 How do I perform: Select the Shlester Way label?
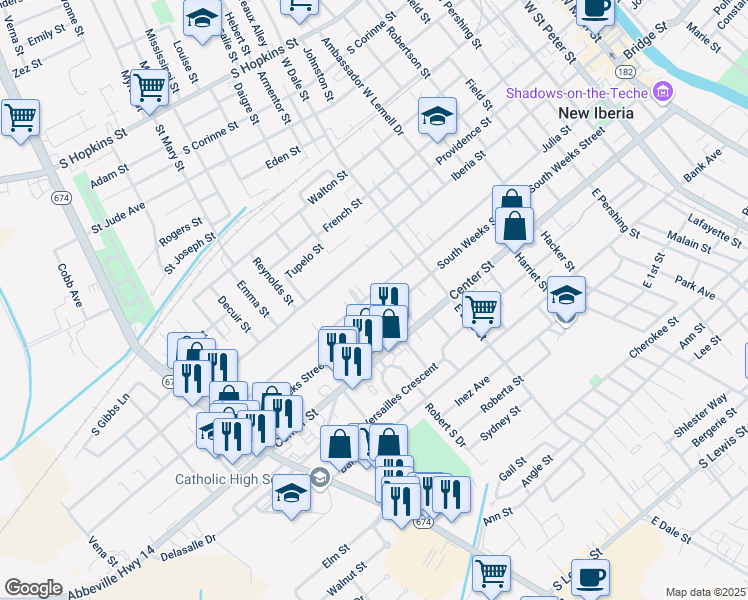700,415
